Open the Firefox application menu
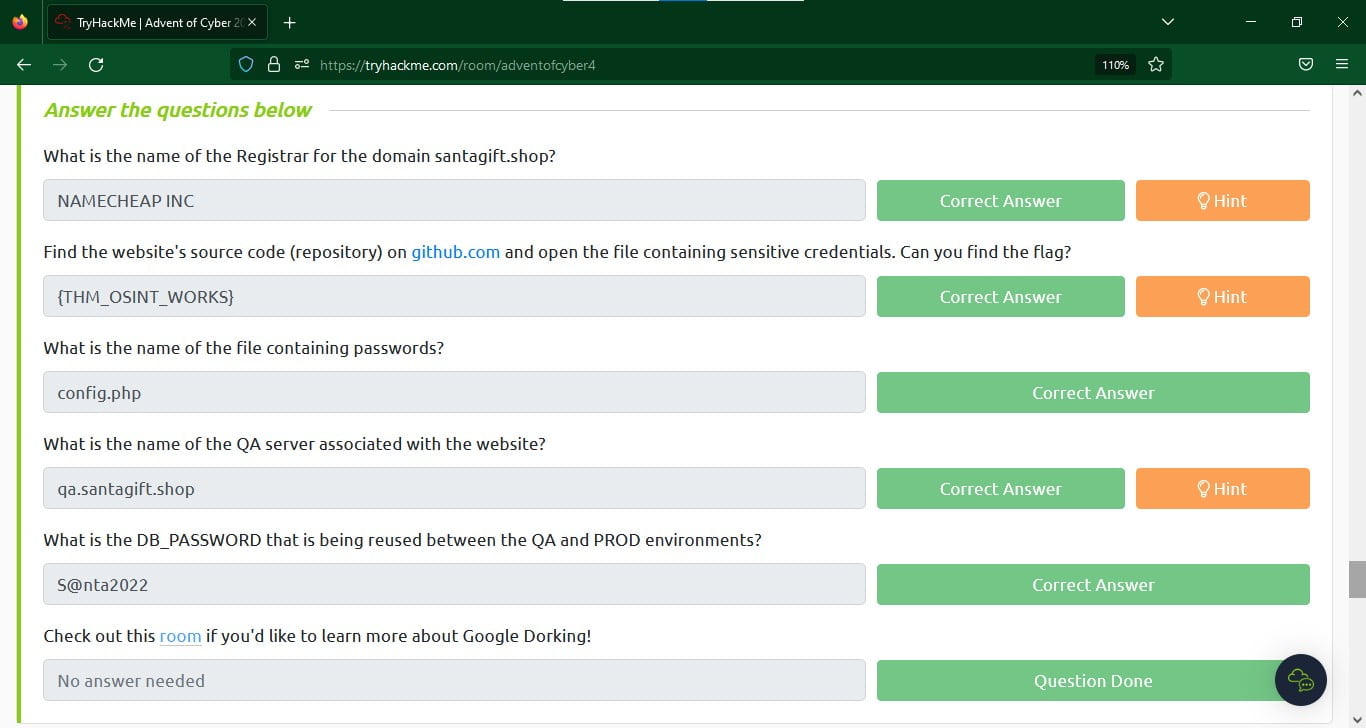Viewport: 1366px width, 728px height. (x=1342, y=64)
